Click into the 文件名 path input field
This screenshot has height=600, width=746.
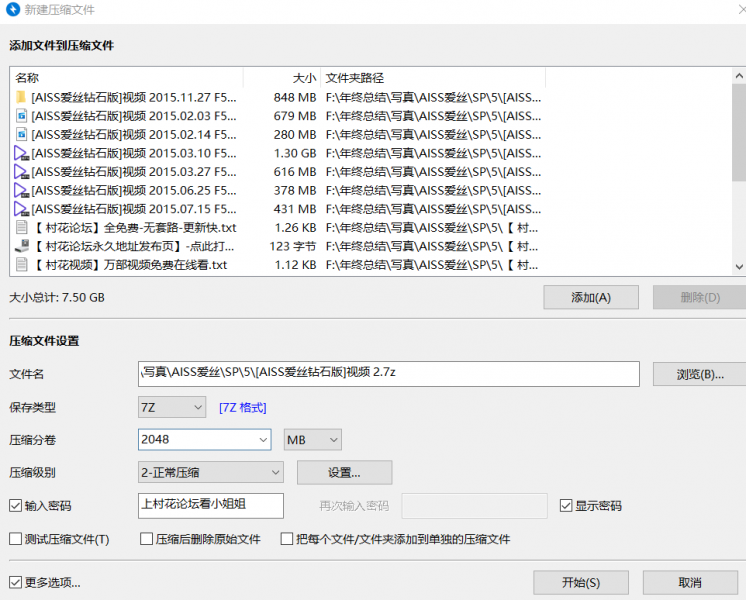point(388,373)
